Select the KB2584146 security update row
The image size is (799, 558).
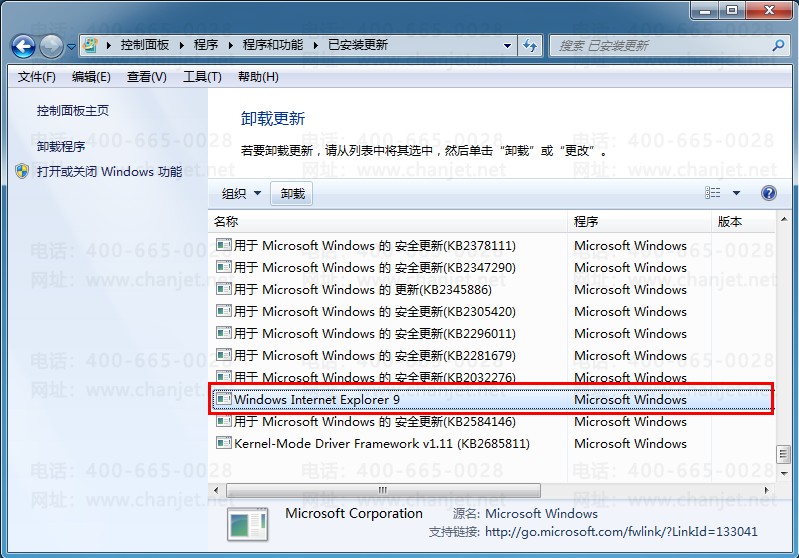click(492, 421)
